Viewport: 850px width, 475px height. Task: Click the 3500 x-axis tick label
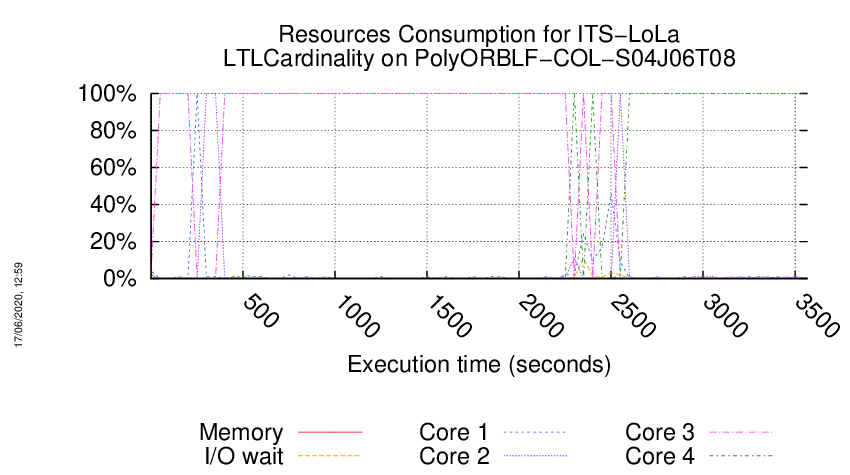(x=817, y=316)
